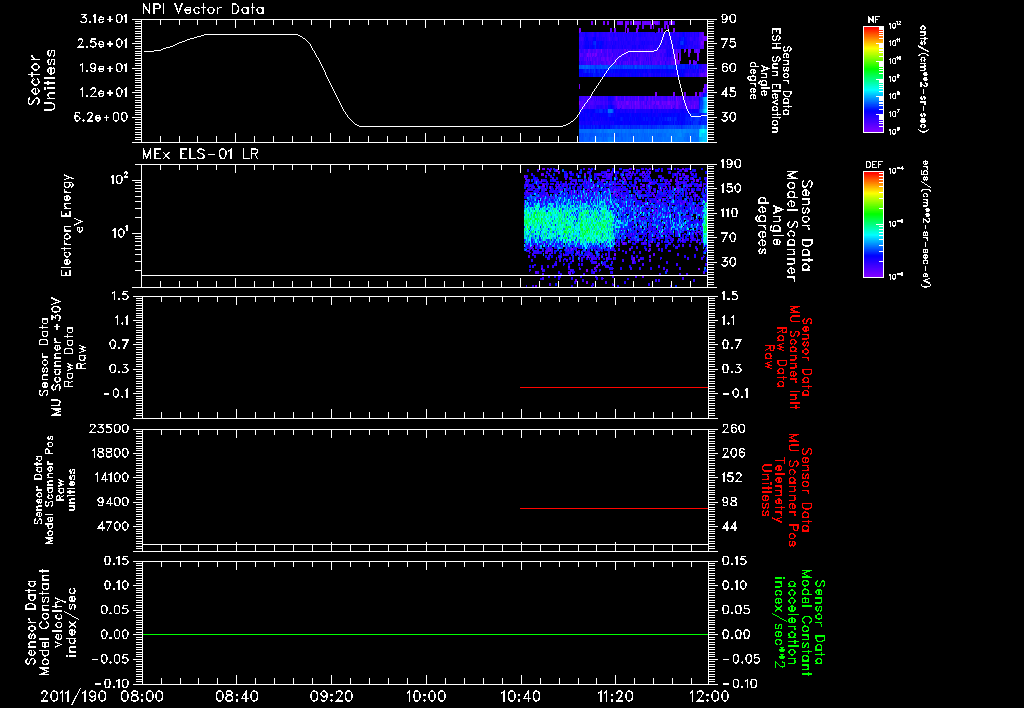The width and height of the screenshot is (1024, 708).
Task: Click the '2.5e+01' sector tick label
Action: [x=103, y=43]
